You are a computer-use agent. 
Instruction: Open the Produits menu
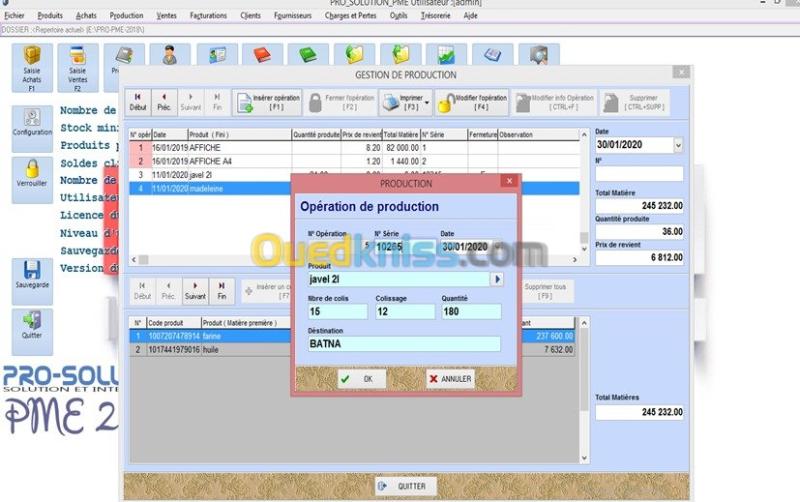[x=50, y=16]
